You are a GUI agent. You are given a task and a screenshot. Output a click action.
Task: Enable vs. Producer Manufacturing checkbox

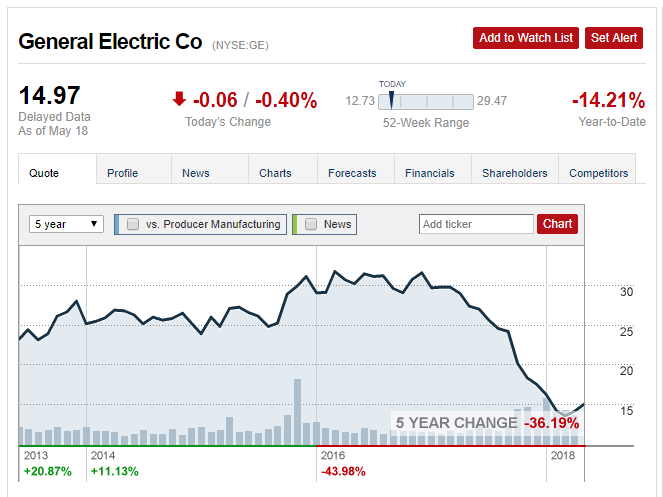click(x=133, y=224)
